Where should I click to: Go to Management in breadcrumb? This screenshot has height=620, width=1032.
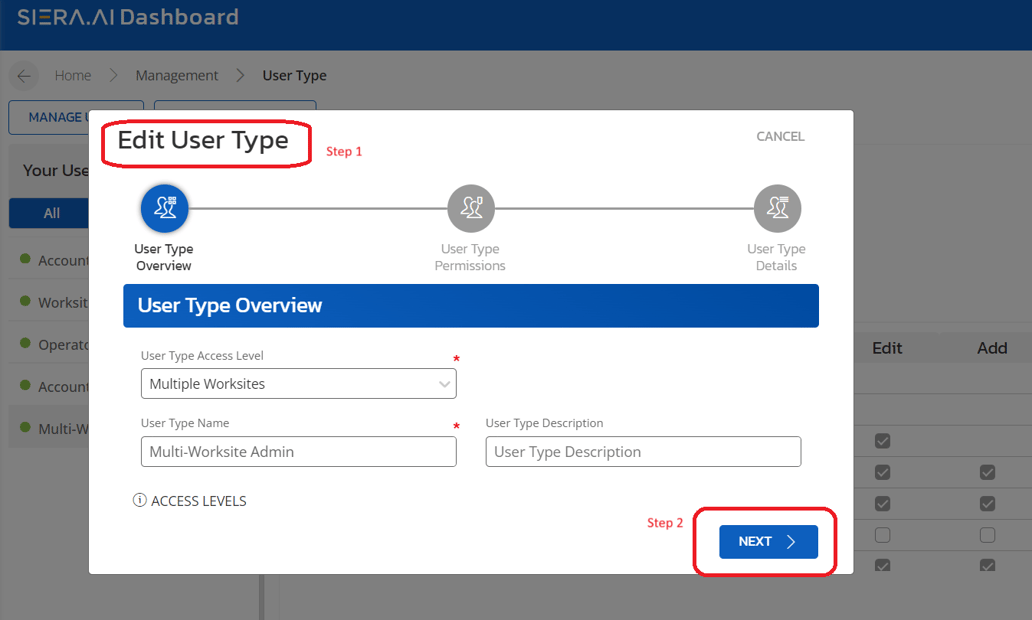tap(176, 76)
